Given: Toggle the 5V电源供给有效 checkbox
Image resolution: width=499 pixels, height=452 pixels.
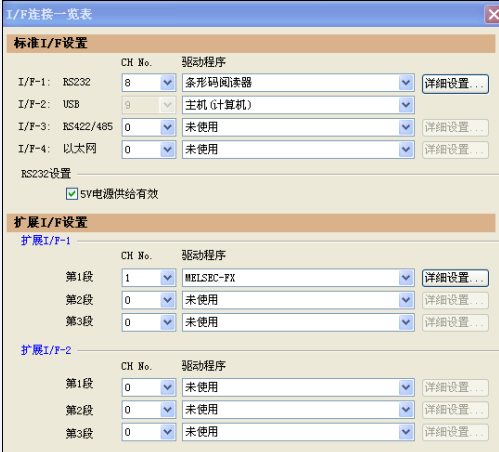Looking at the screenshot, I should (x=72, y=194).
